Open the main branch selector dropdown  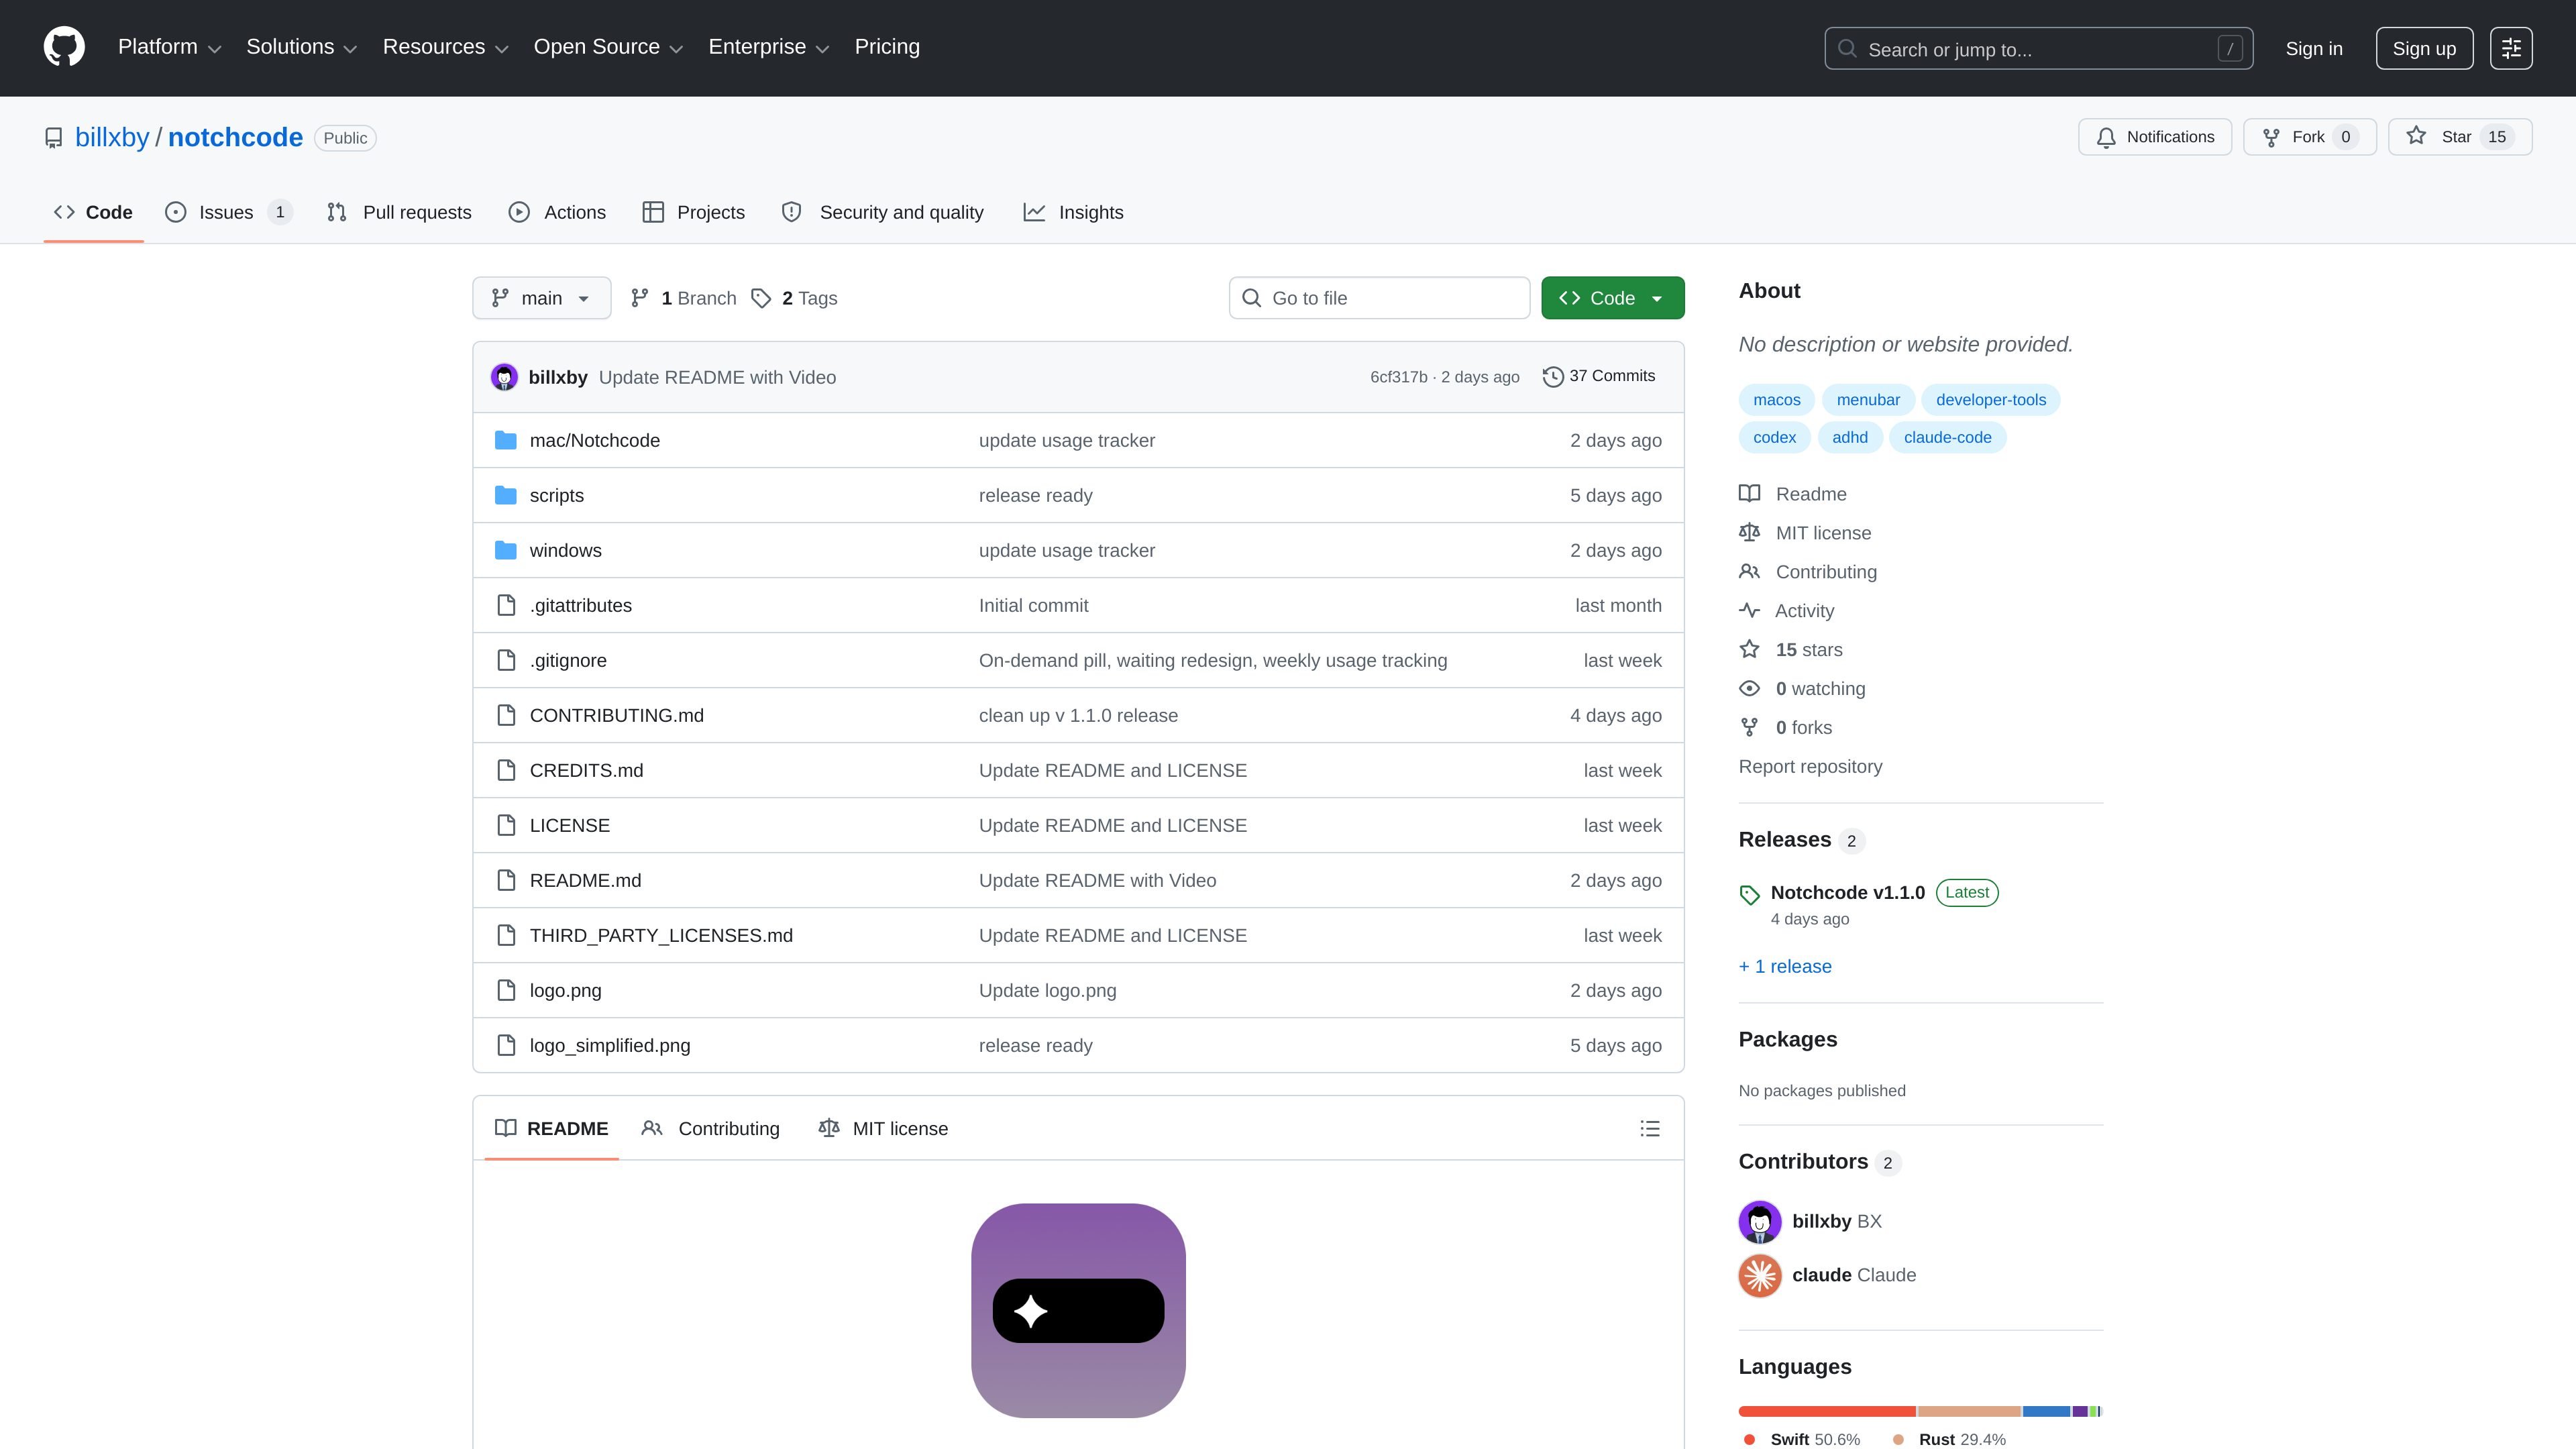point(541,298)
